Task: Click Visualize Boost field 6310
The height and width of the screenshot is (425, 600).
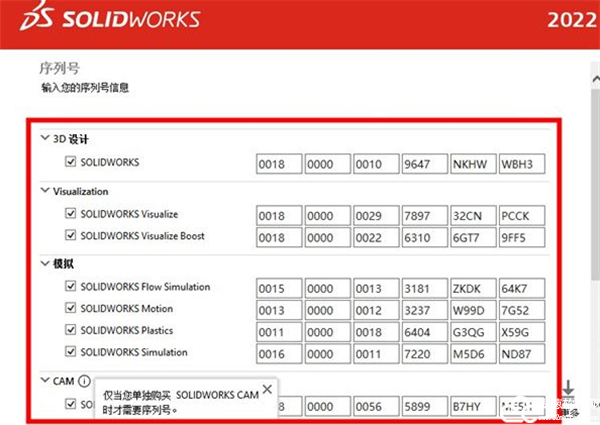Action: click(x=425, y=238)
